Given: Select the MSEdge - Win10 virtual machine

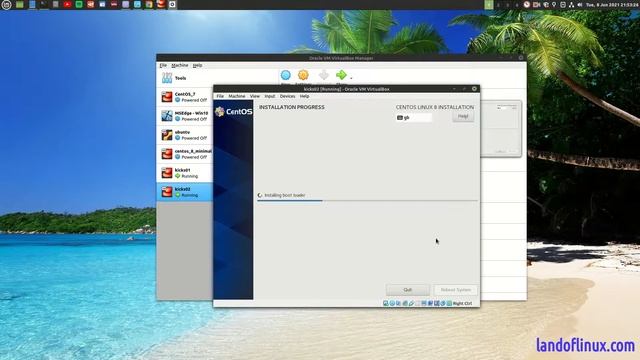Looking at the screenshot, I should point(184,116).
